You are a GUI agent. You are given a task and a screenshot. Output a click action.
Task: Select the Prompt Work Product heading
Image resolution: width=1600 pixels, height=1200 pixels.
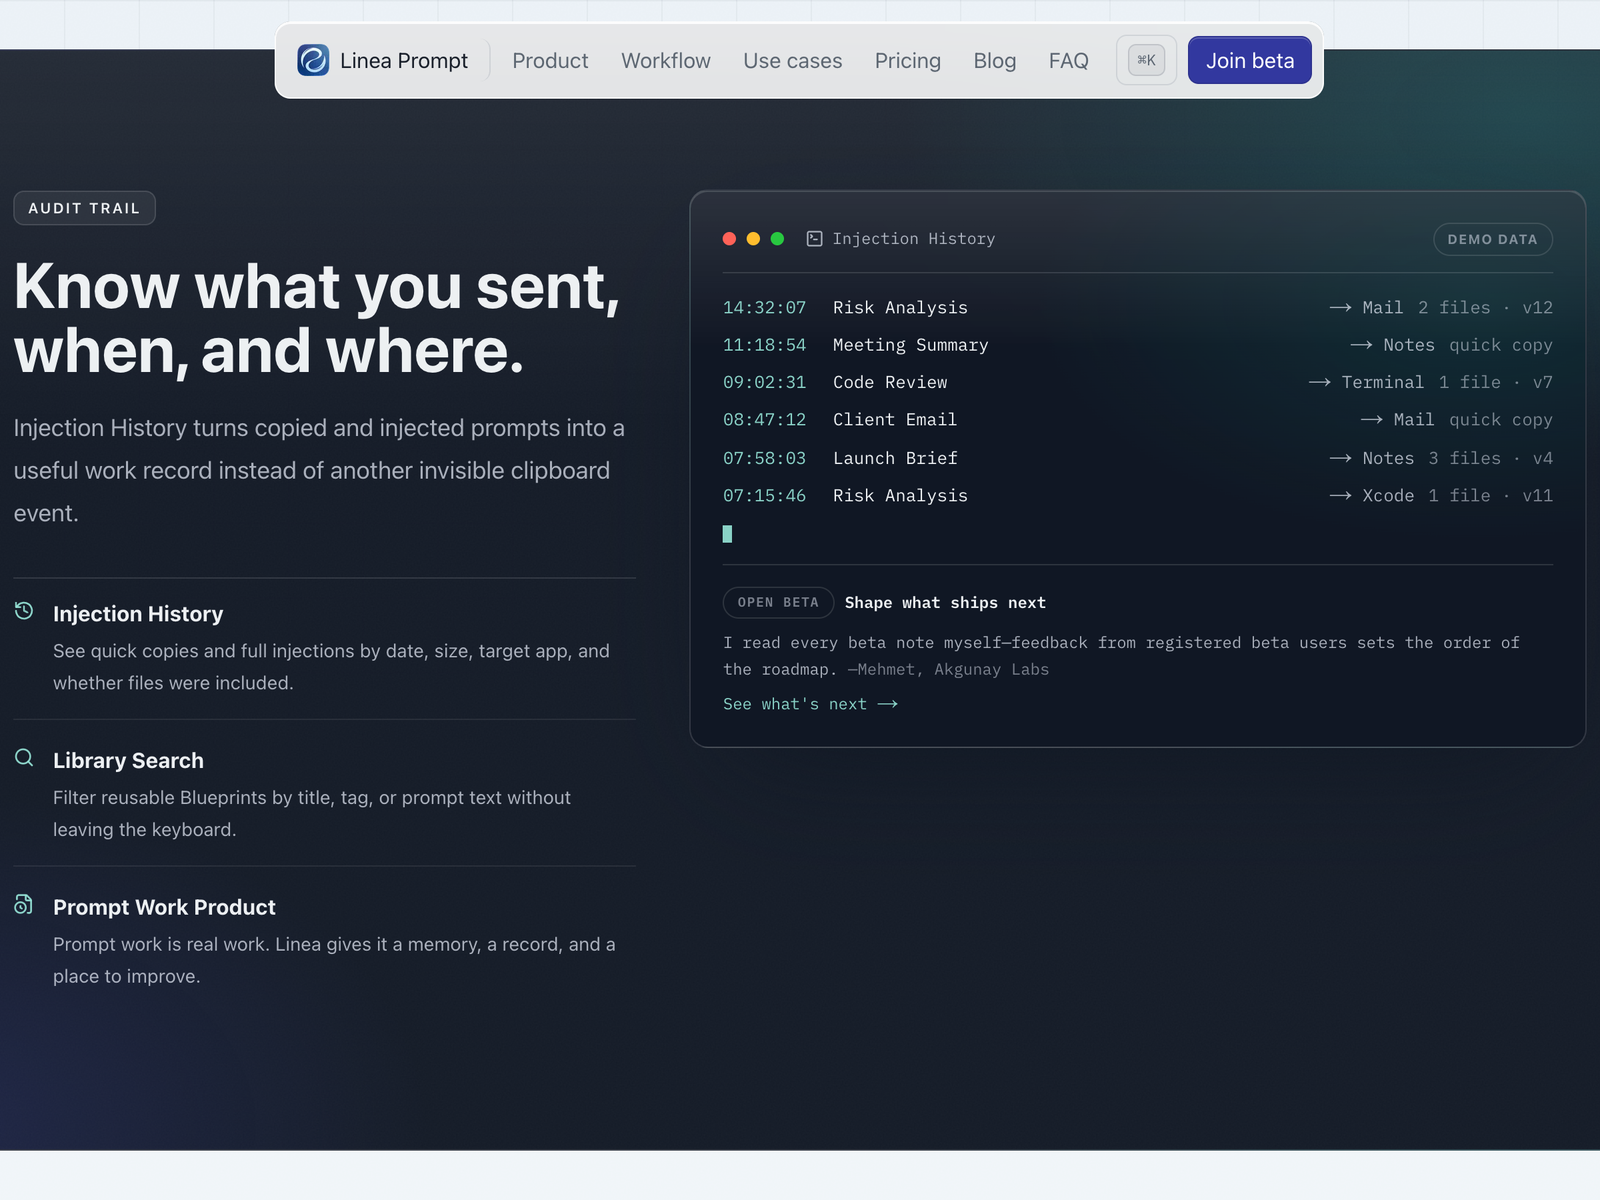(x=164, y=908)
